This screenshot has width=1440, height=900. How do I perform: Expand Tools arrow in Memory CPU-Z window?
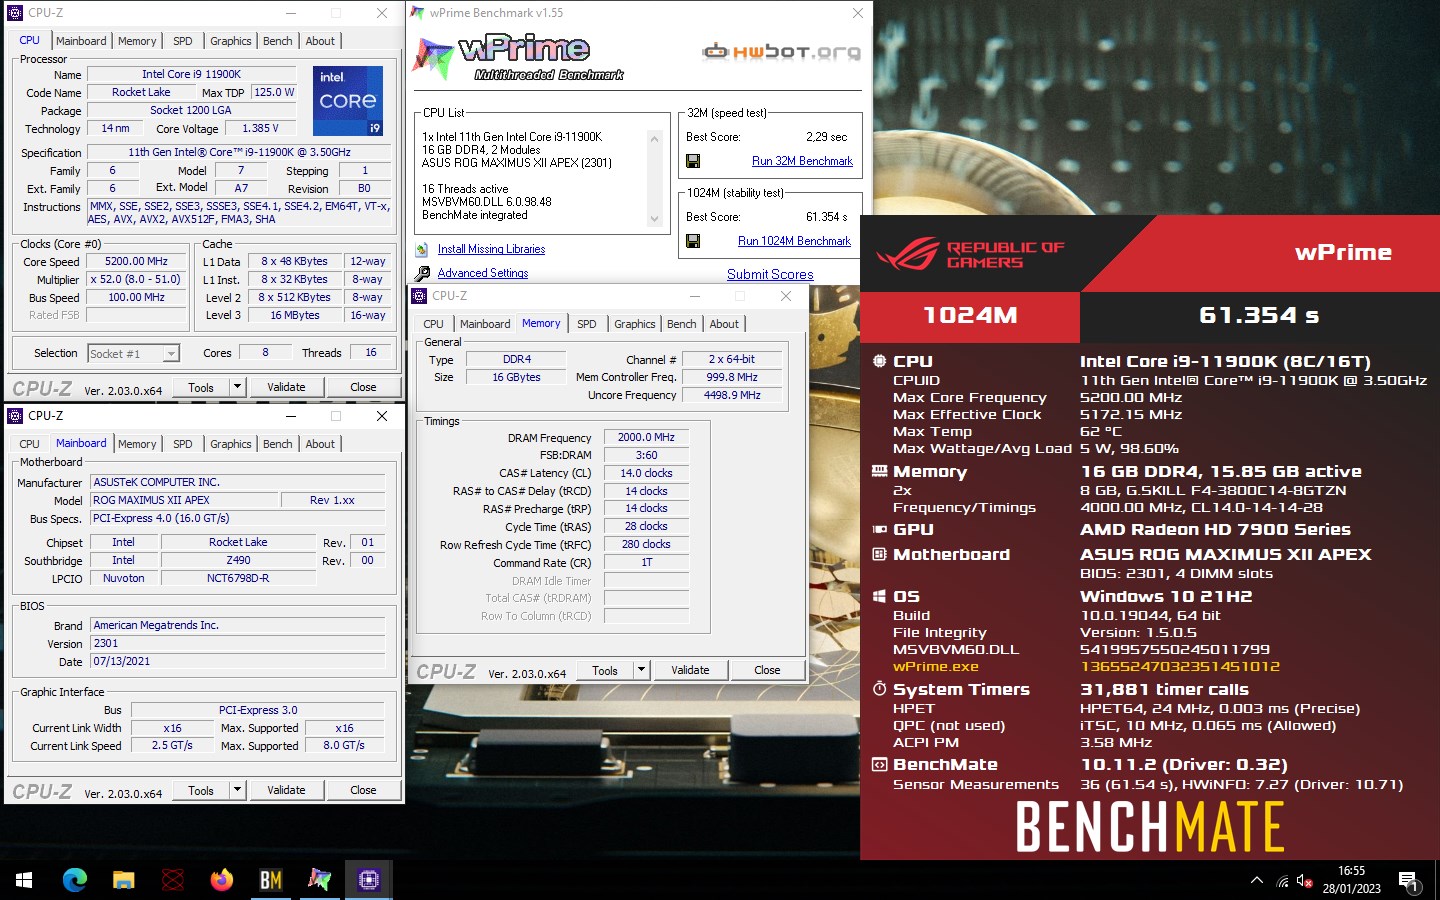tap(641, 670)
